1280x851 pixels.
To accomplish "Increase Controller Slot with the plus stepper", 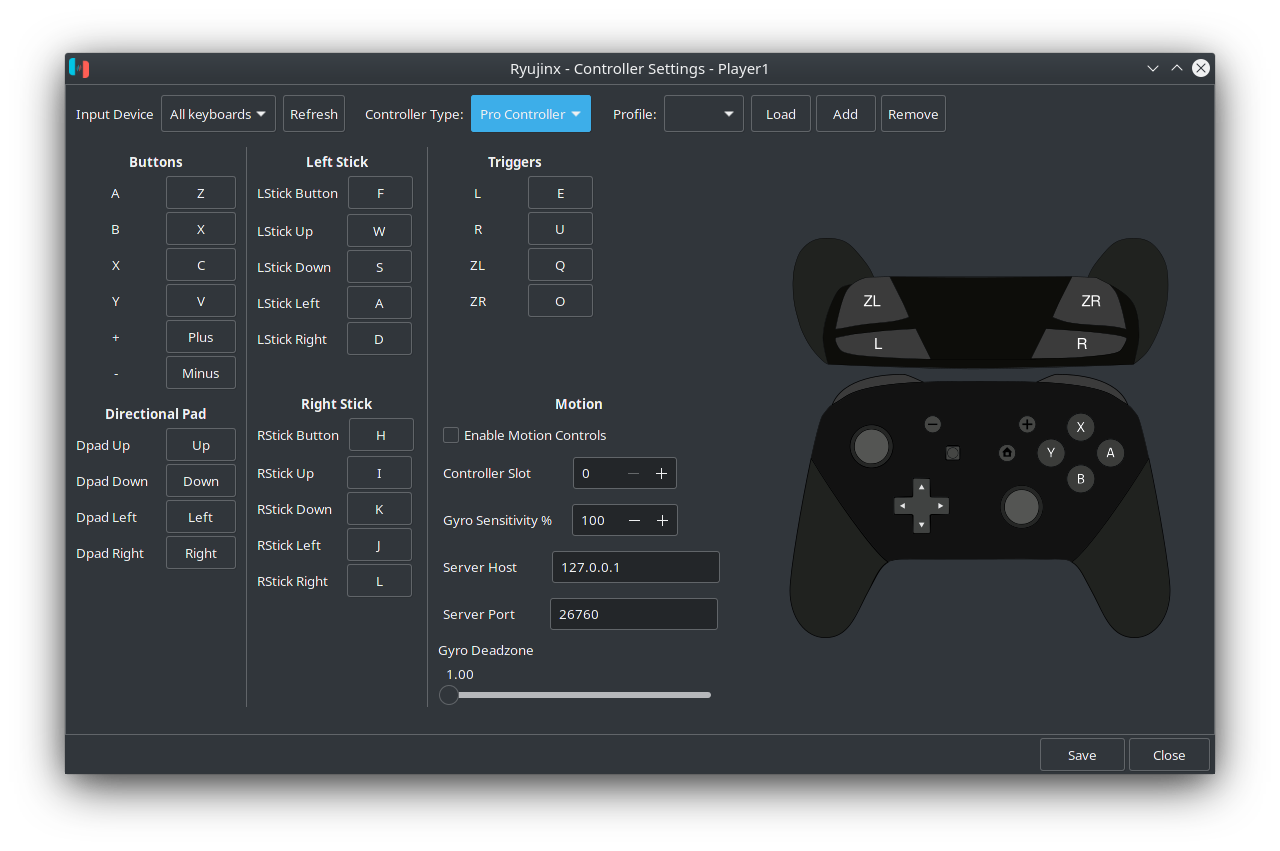I will 661,473.
